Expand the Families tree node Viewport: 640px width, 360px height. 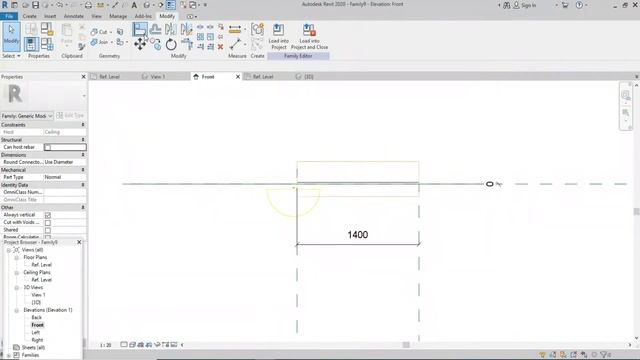click(x=9, y=356)
